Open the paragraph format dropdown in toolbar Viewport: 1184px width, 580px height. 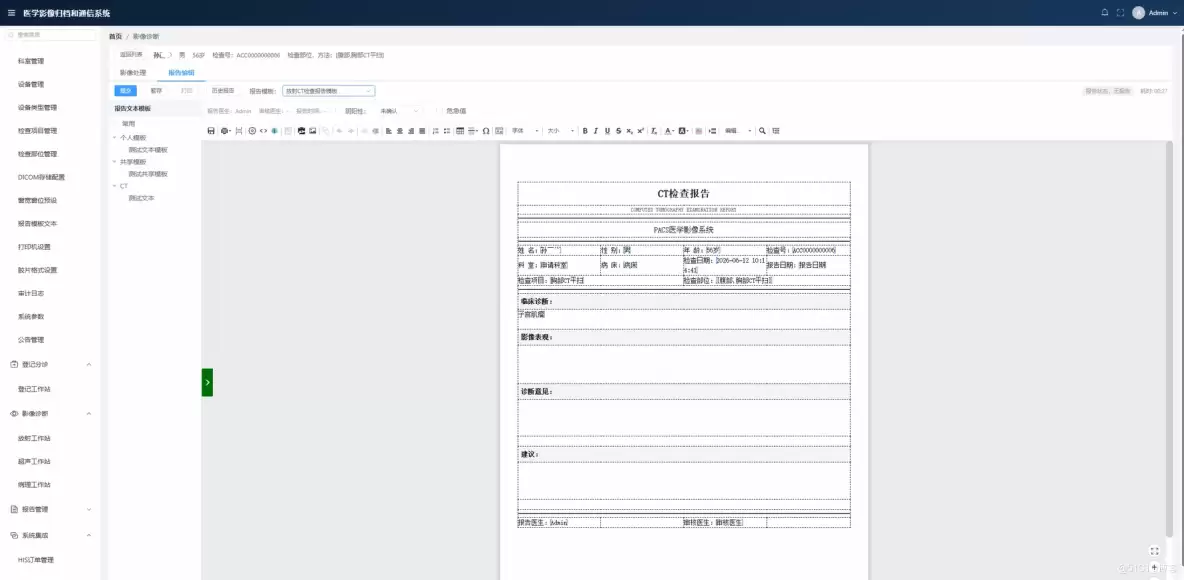[x=738, y=131]
